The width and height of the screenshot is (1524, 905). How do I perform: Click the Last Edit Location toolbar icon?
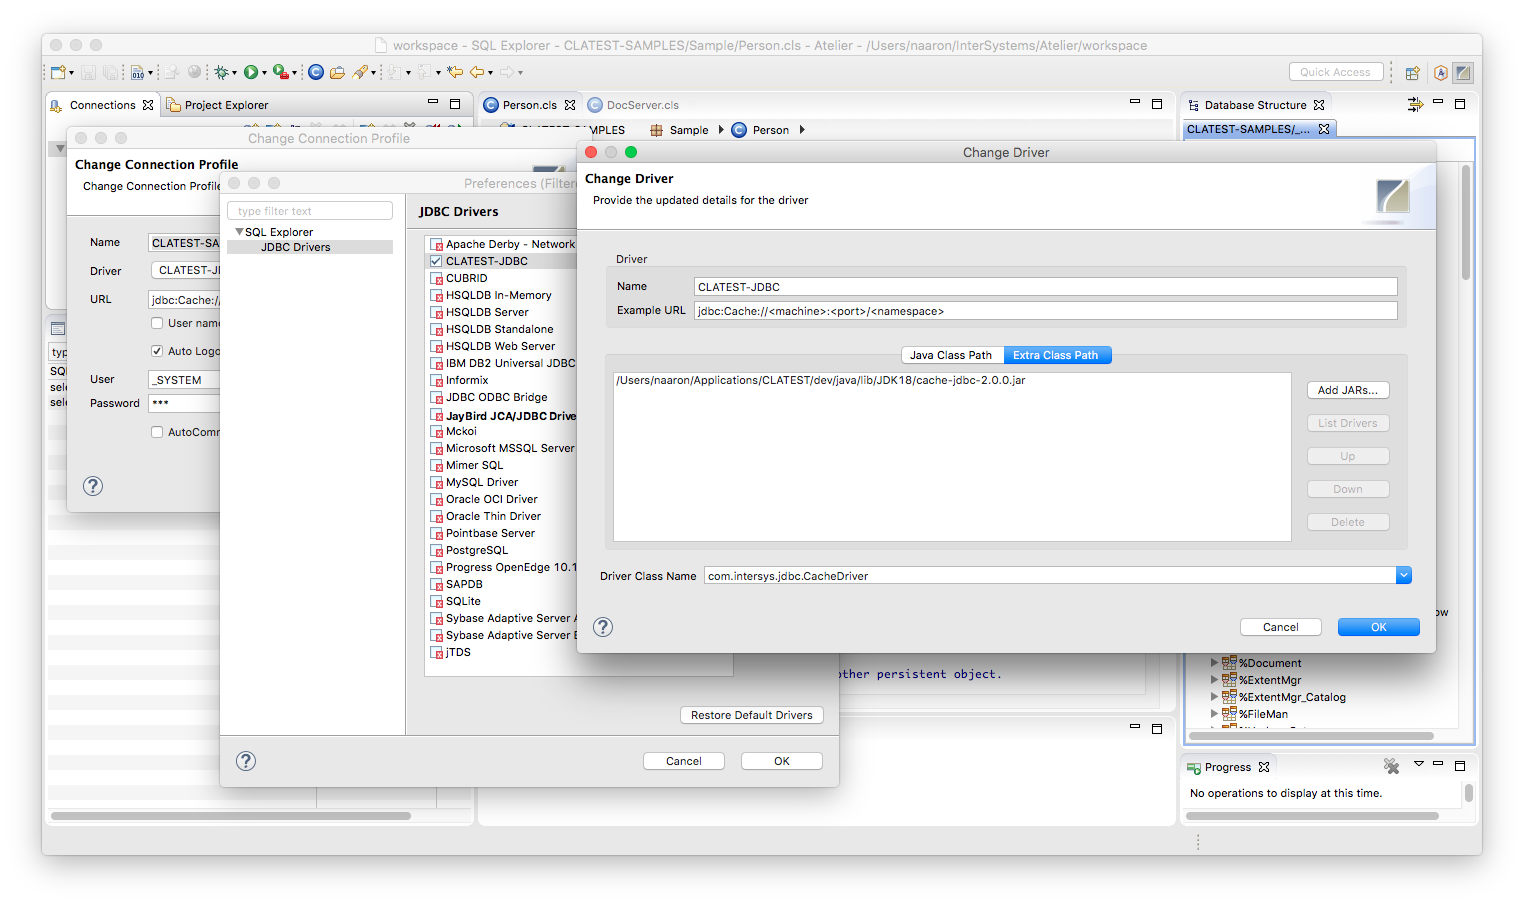(455, 72)
